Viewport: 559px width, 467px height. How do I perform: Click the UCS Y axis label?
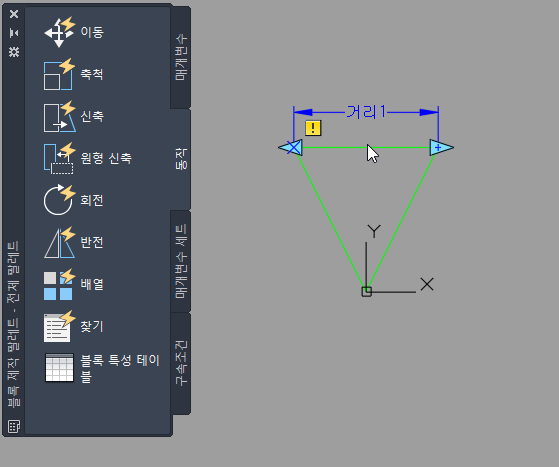(374, 231)
